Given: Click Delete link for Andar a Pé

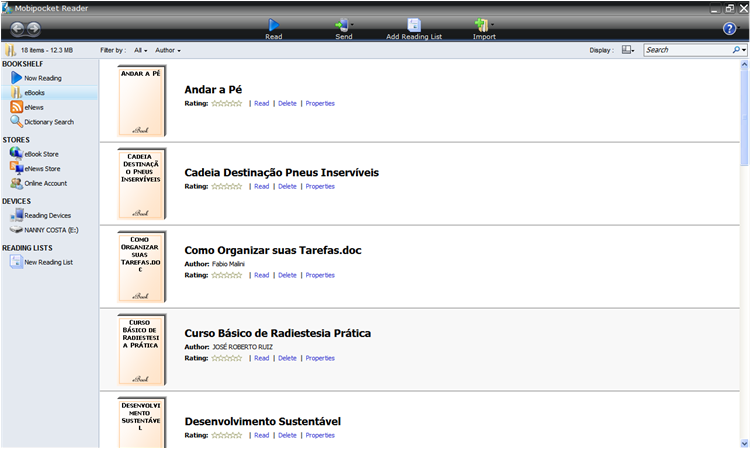Looking at the screenshot, I should [287, 104].
